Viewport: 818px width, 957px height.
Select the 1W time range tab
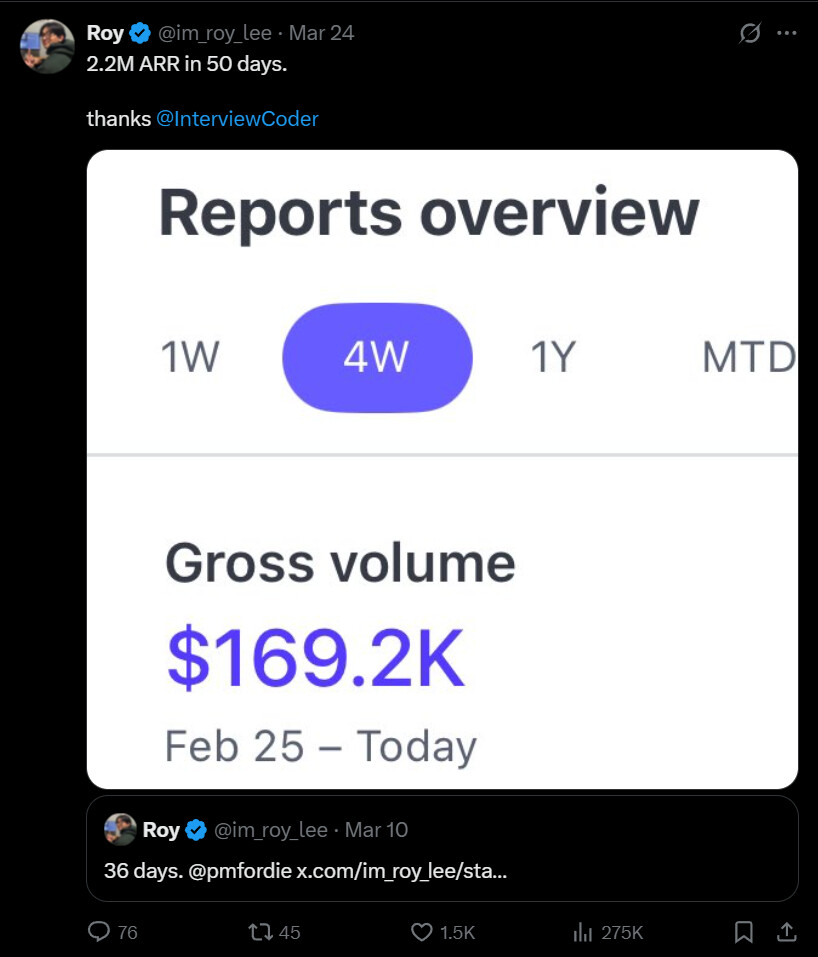pyautogui.click(x=189, y=357)
